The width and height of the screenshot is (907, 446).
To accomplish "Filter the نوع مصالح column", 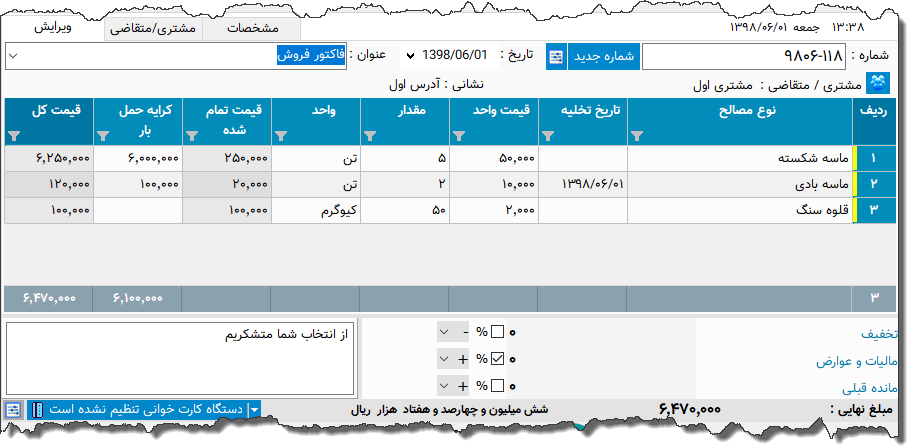I will 637,136.
